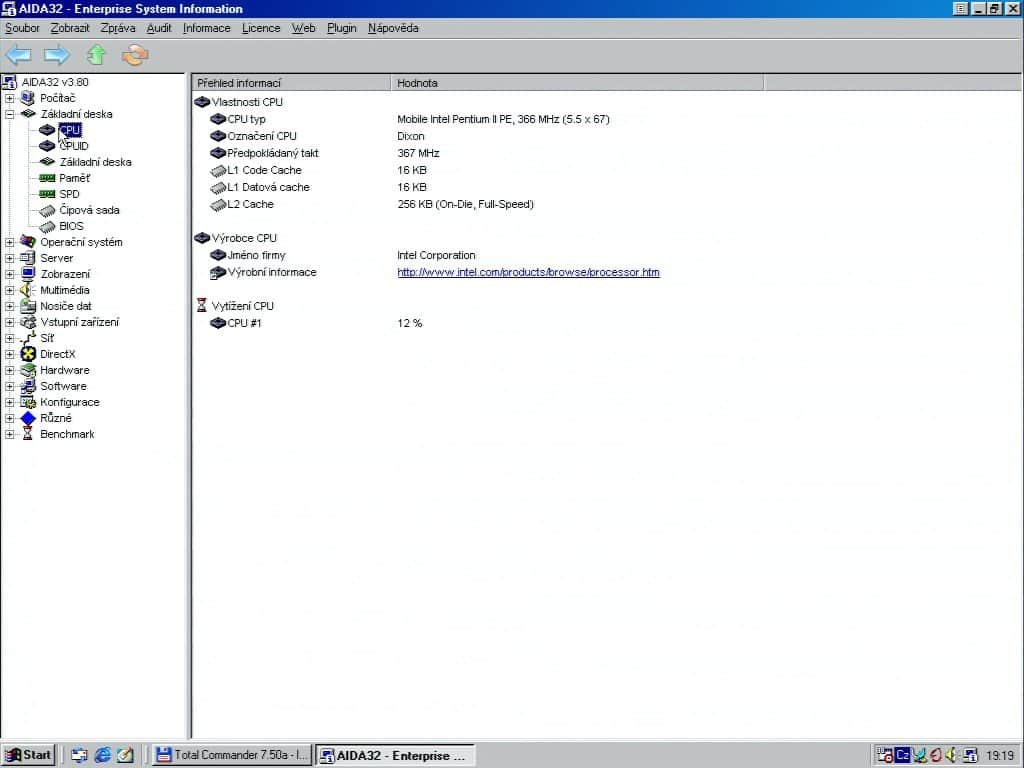The image size is (1024, 768).
Task: Expand the DirectX tree node
Action: pyautogui.click(x=9, y=354)
